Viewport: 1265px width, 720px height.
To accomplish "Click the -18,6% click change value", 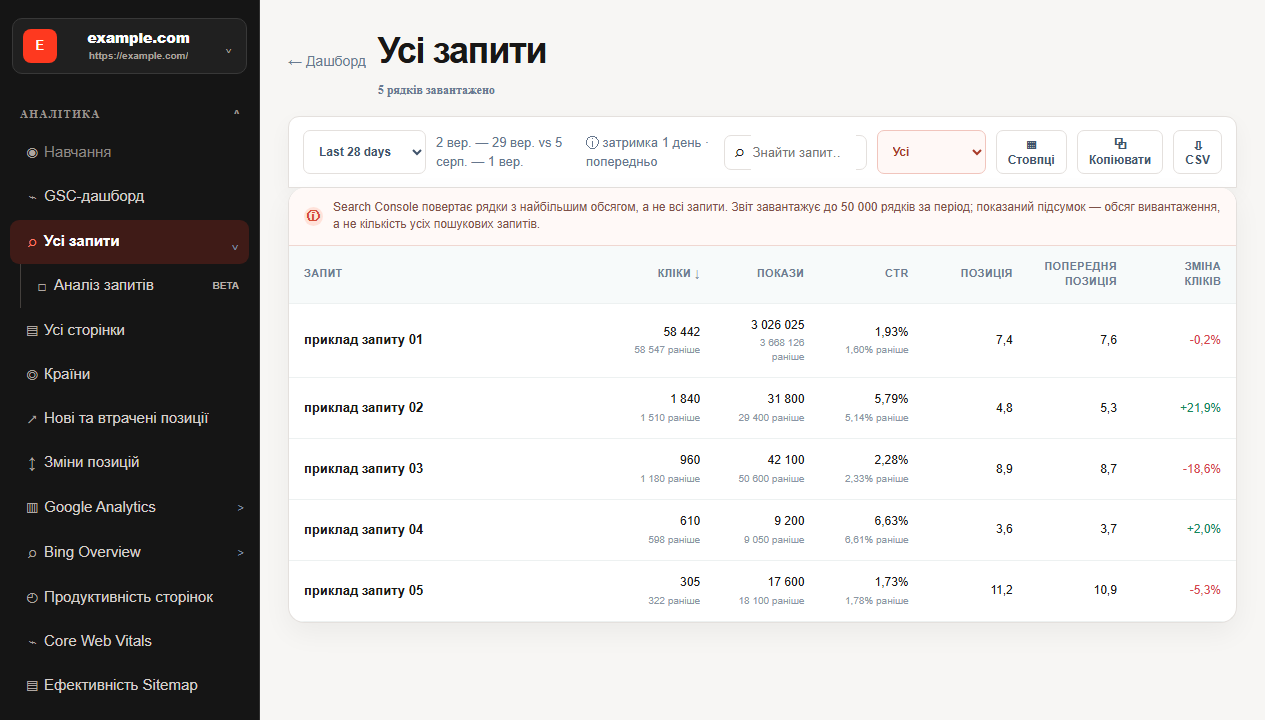I will click(x=1202, y=469).
